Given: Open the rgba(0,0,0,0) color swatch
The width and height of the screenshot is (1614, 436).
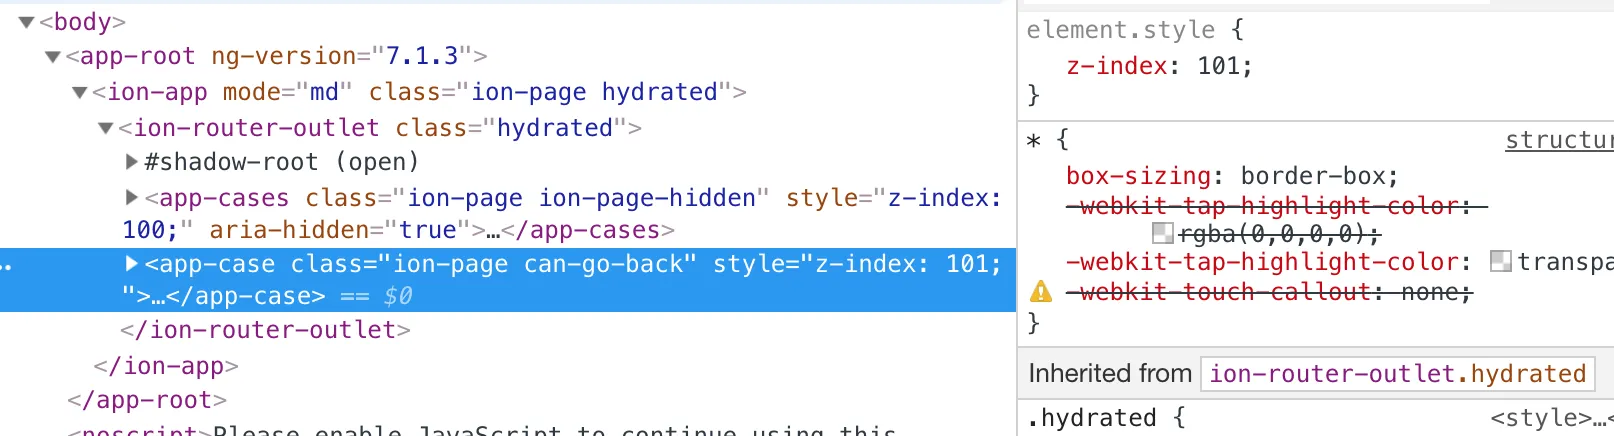Looking at the screenshot, I should pyautogui.click(x=1162, y=233).
